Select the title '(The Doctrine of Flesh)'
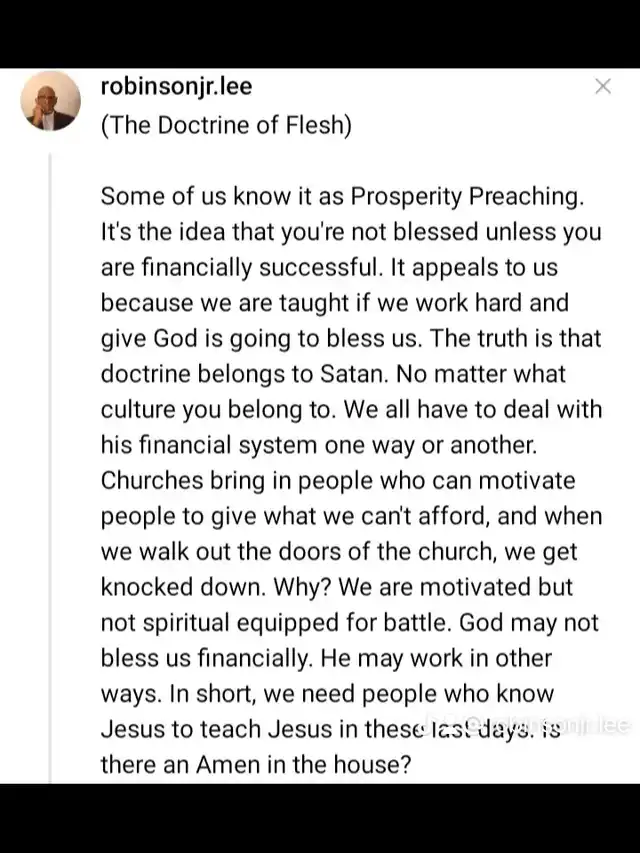640x853 pixels. coord(226,126)
